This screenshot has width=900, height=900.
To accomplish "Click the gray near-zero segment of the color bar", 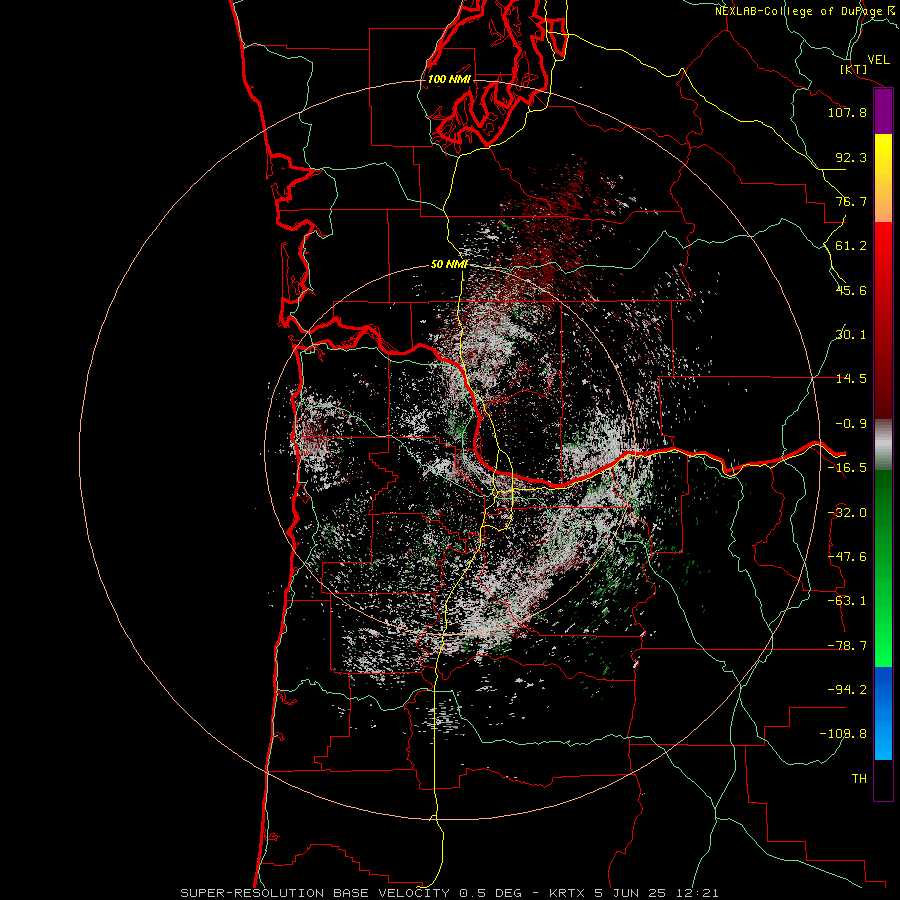I will click(x=883, y=445).
